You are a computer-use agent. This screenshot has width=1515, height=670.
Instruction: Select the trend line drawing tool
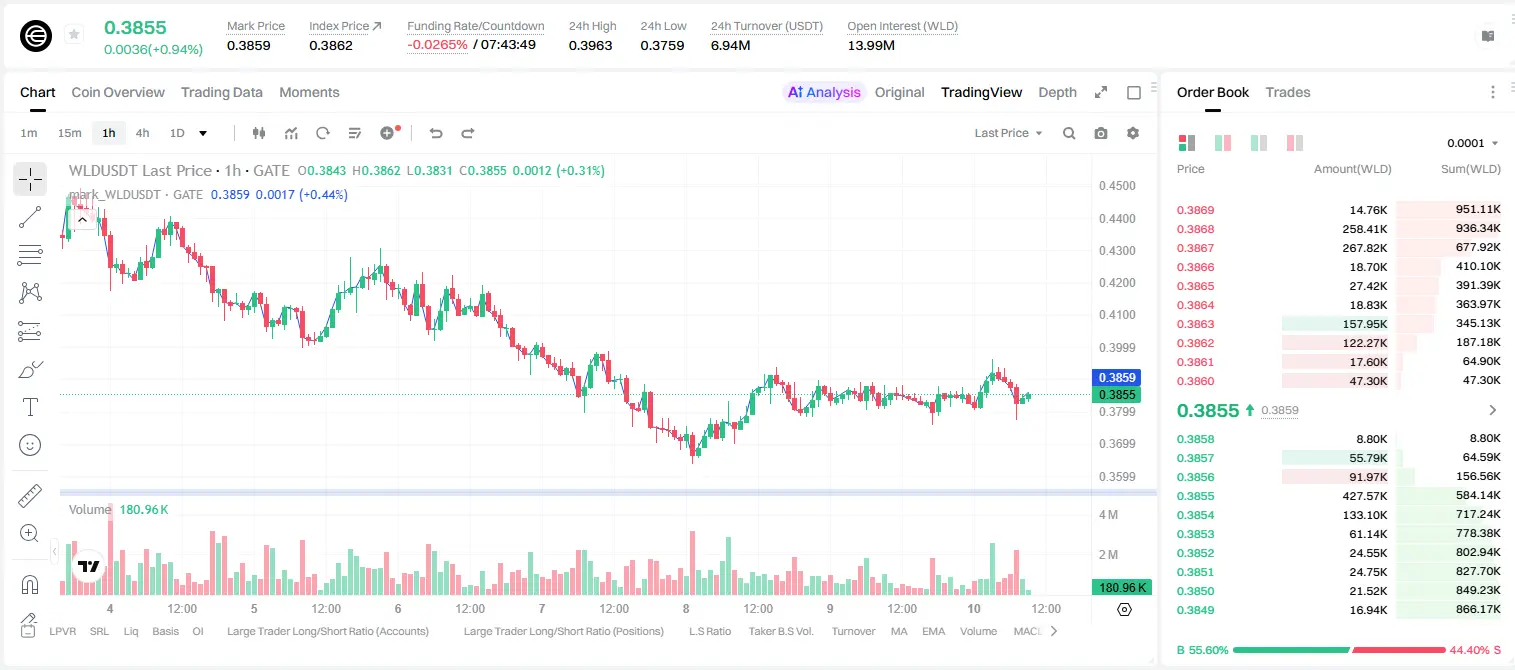30,217
